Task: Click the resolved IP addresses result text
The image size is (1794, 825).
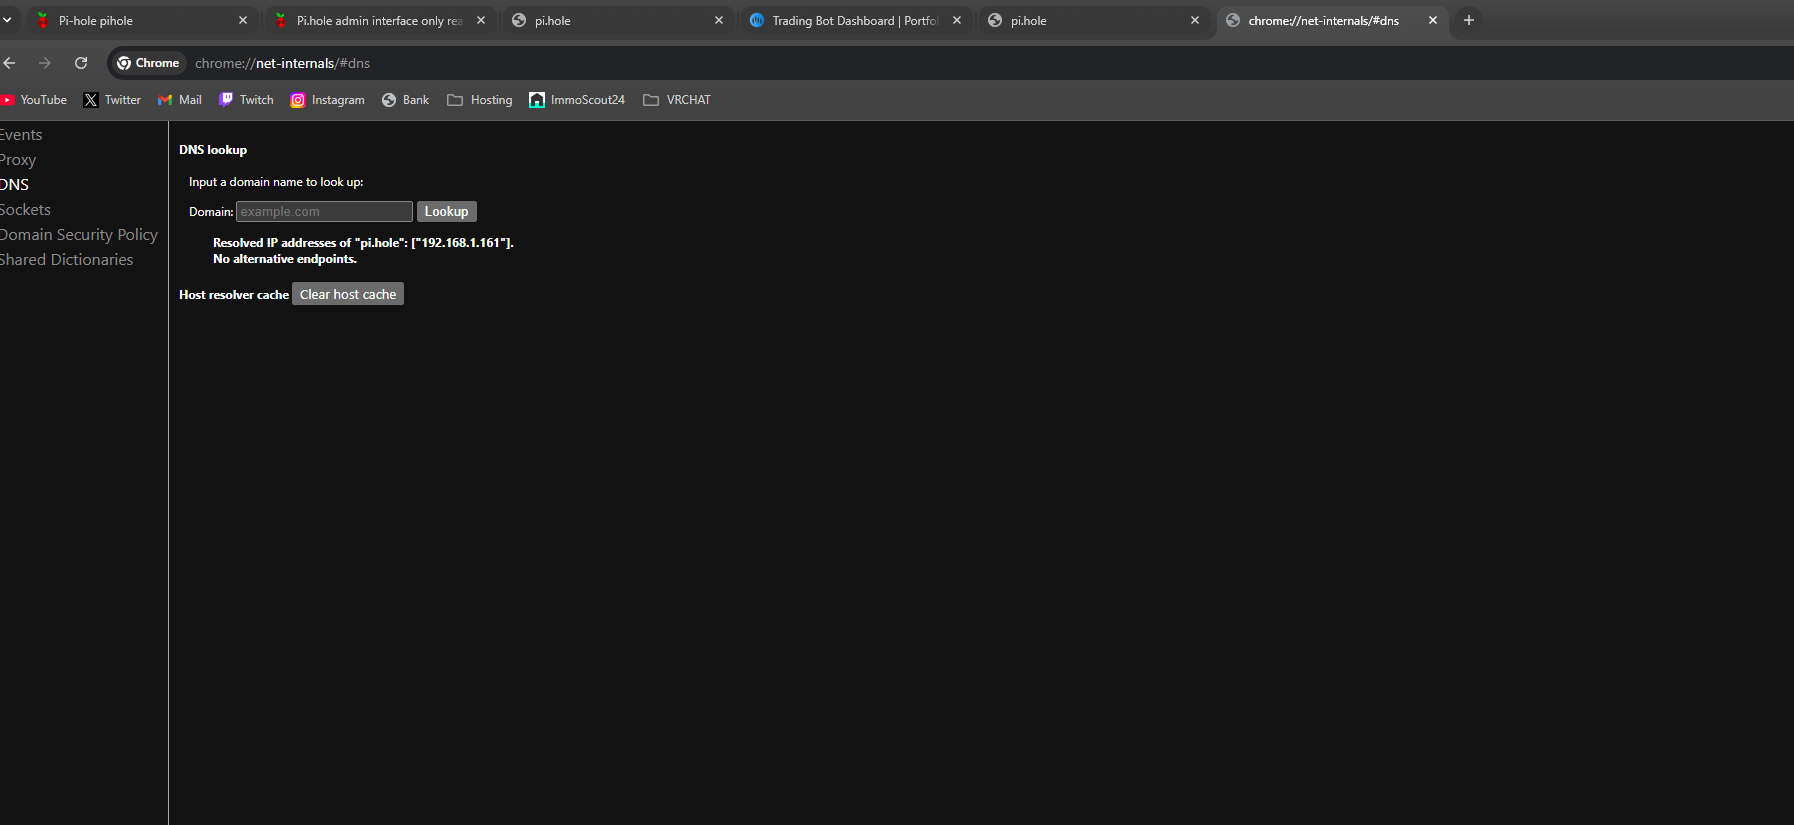Action: point(363,243)
